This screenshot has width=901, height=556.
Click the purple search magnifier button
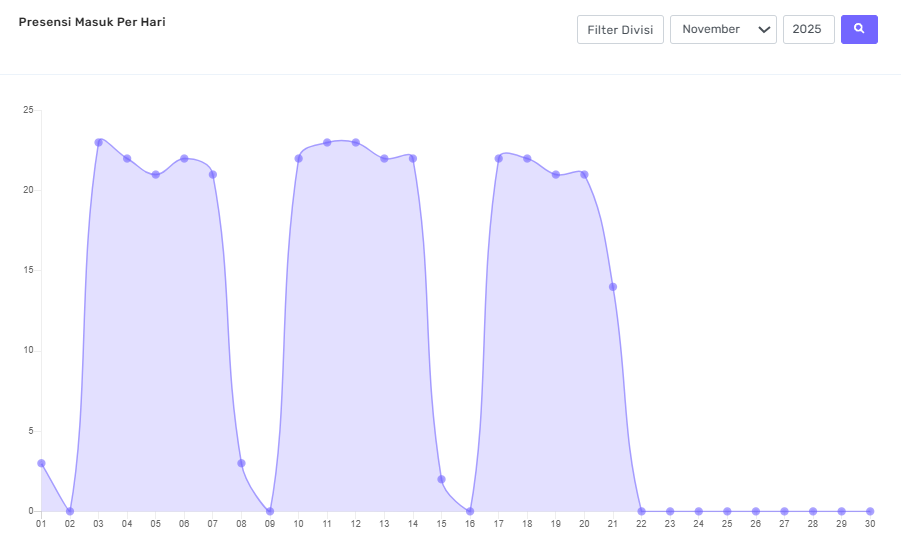[859, 30]
